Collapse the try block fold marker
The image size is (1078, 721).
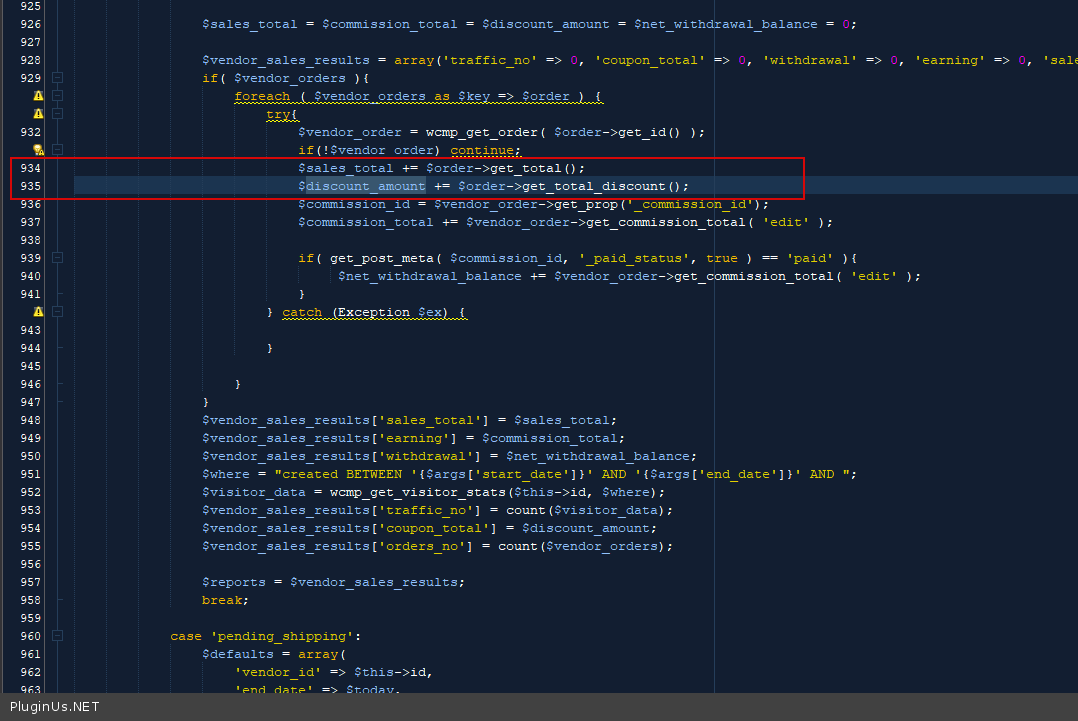[x=58, y=114]
